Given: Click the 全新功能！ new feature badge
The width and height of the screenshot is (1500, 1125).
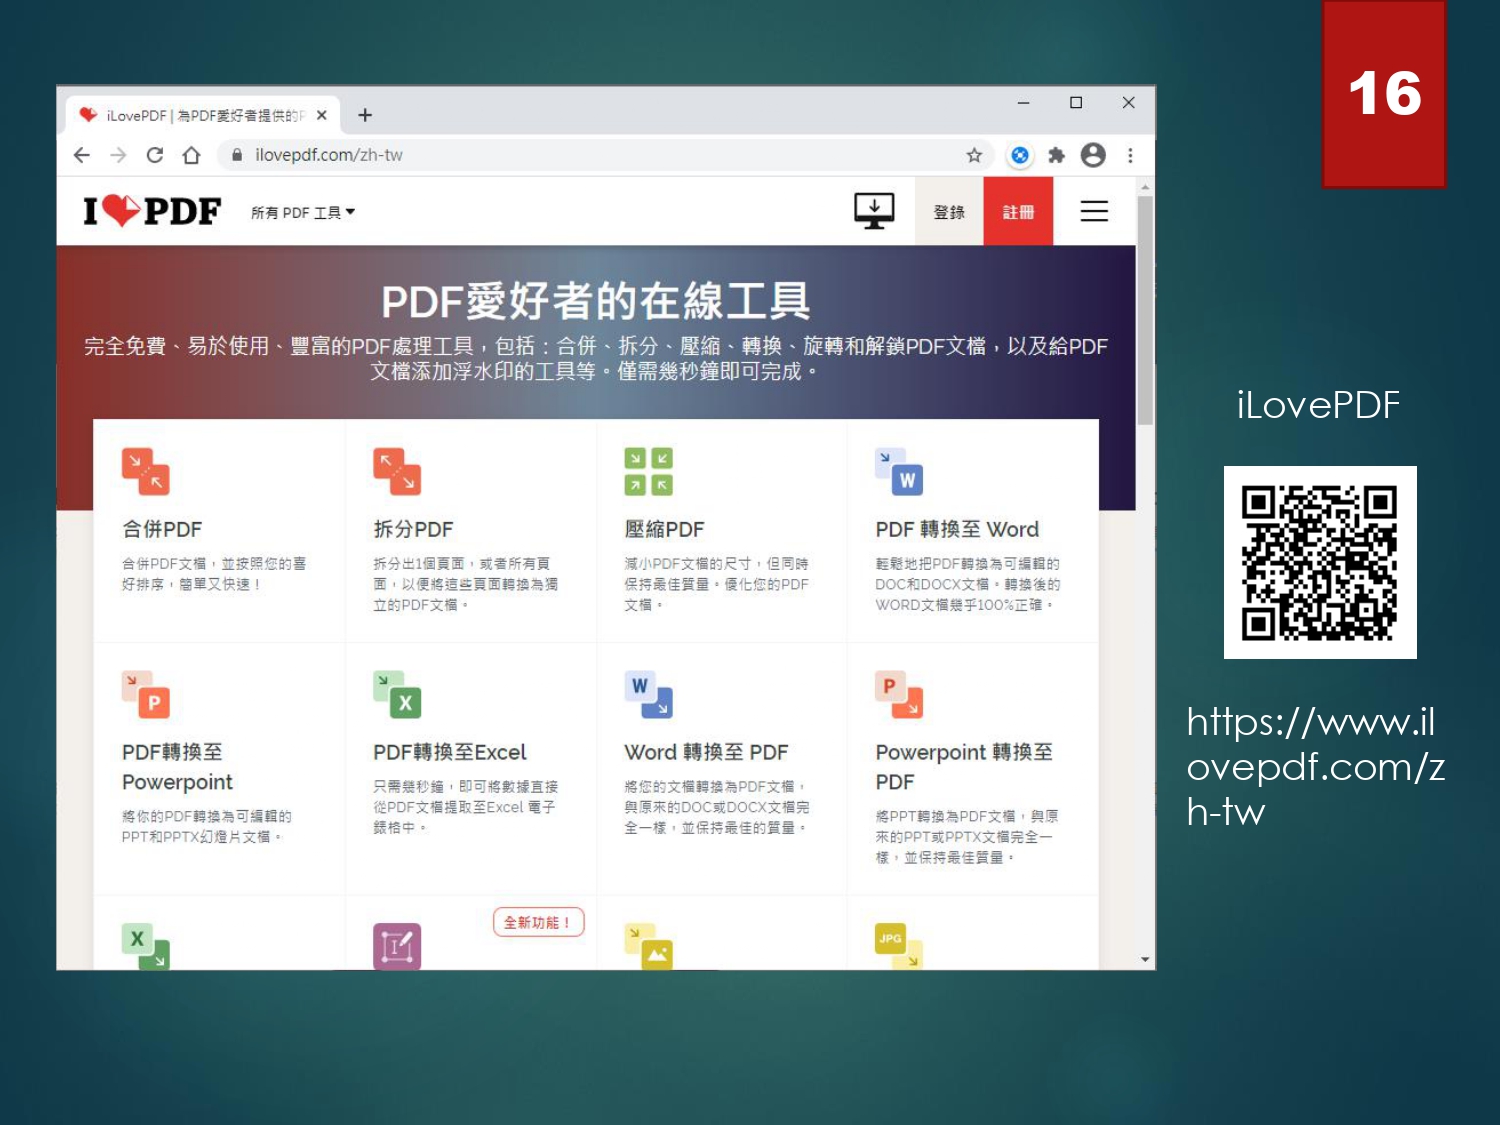Looking at the screenshot, I should click(538, 922).
